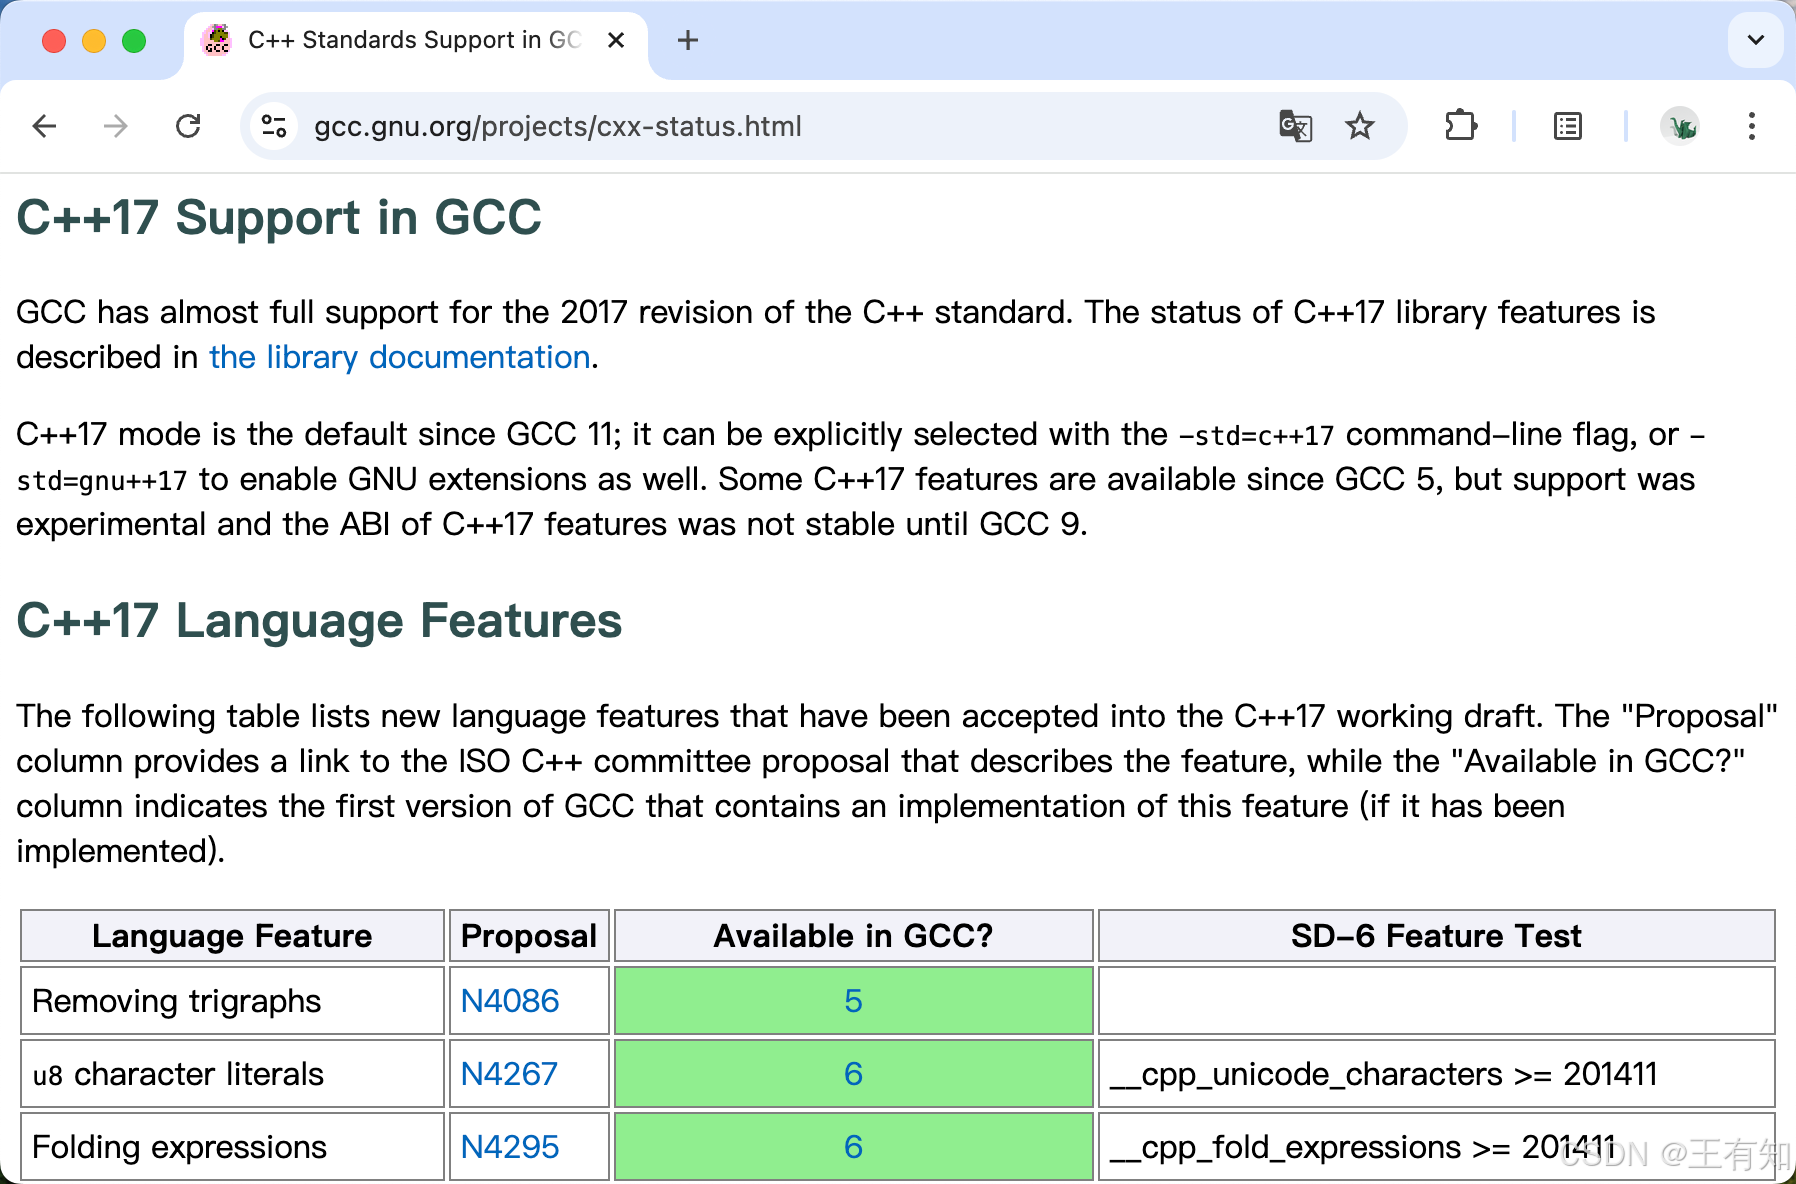The image size is (1796, 1184).
Task: Click the Folding expressions cell
Action: [x=232, y=1147]
